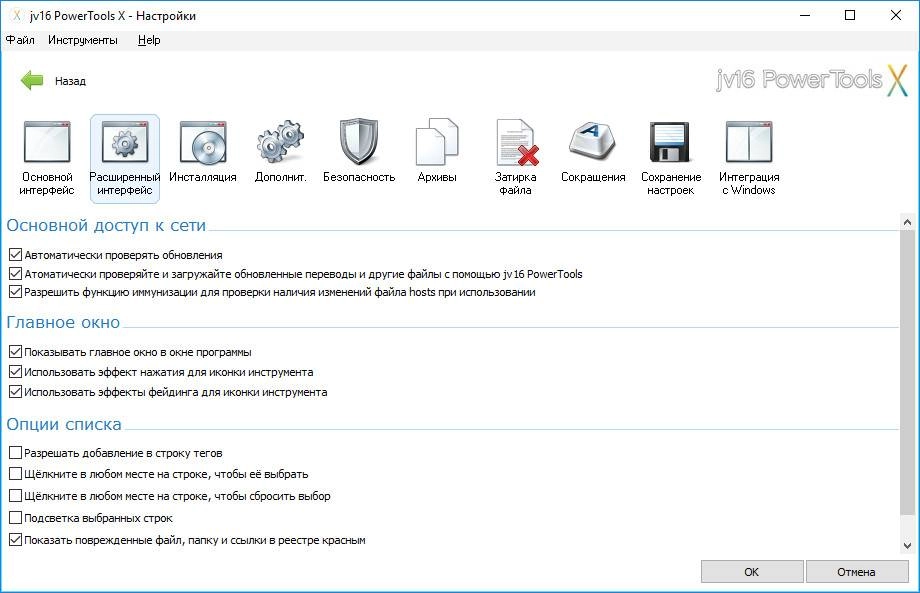The width and height of the screenshot is (920, 593).
Task: Open Основной интерфейс settings icon
Action: pos(47,142)
